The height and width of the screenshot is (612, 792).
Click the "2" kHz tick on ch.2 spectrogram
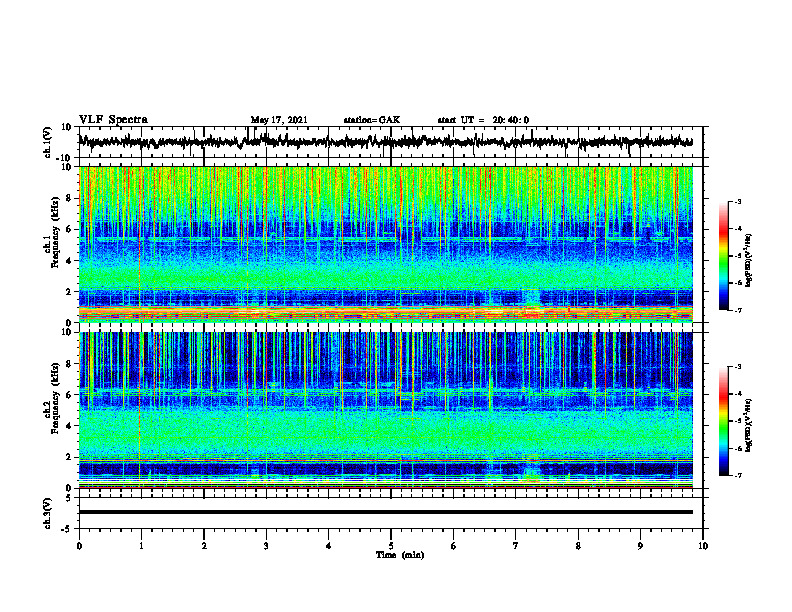[69, 457]
